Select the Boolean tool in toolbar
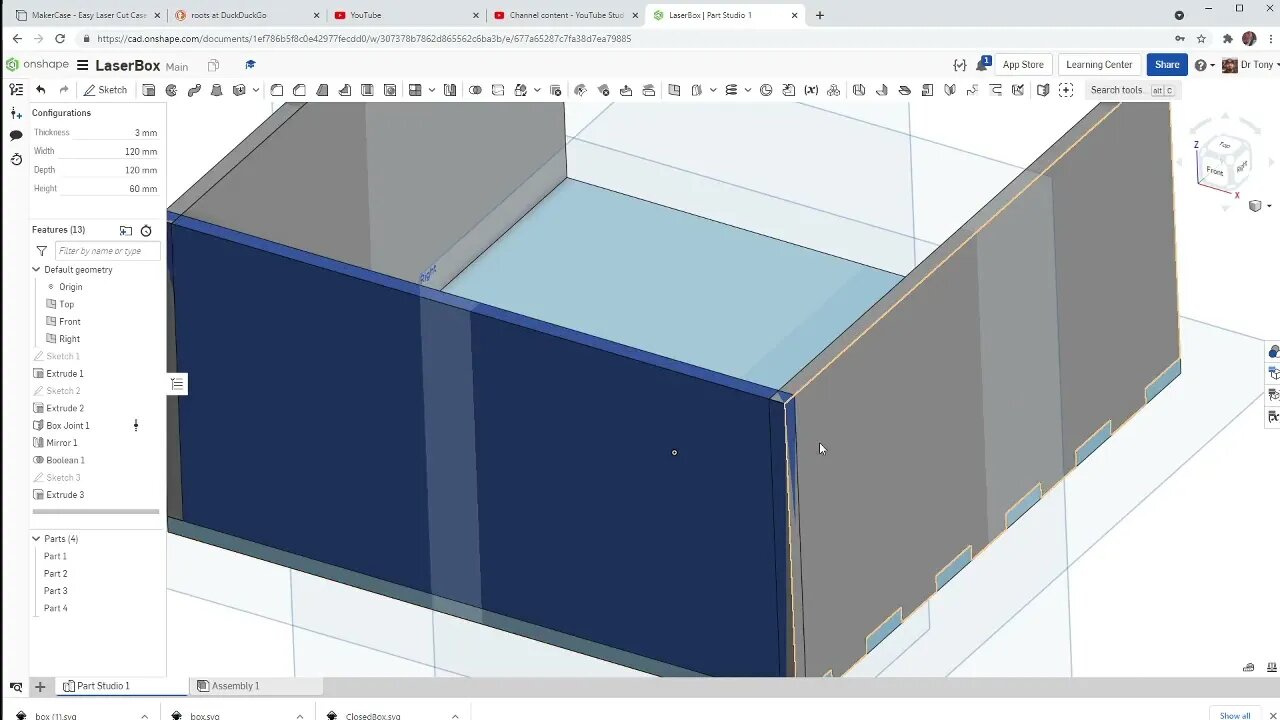The height and width of the screenshot is (720, 1280). point(475,90)
